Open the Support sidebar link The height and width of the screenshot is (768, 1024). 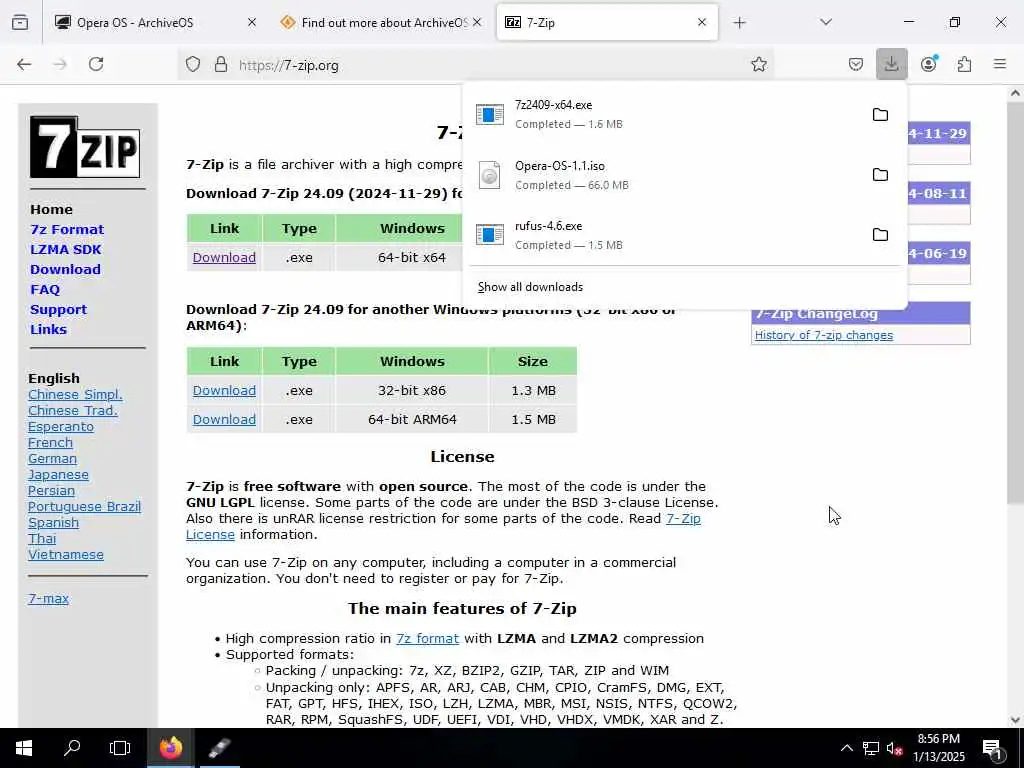(x=58, y=310)
